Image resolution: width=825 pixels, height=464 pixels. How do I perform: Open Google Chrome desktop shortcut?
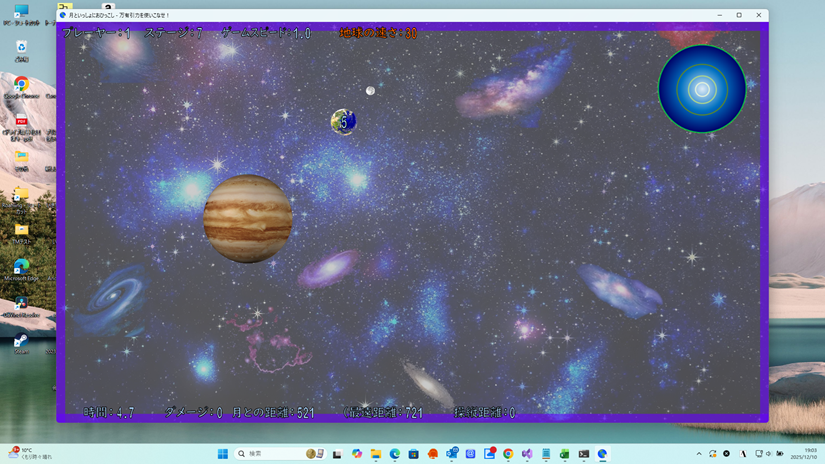point(21,87)
